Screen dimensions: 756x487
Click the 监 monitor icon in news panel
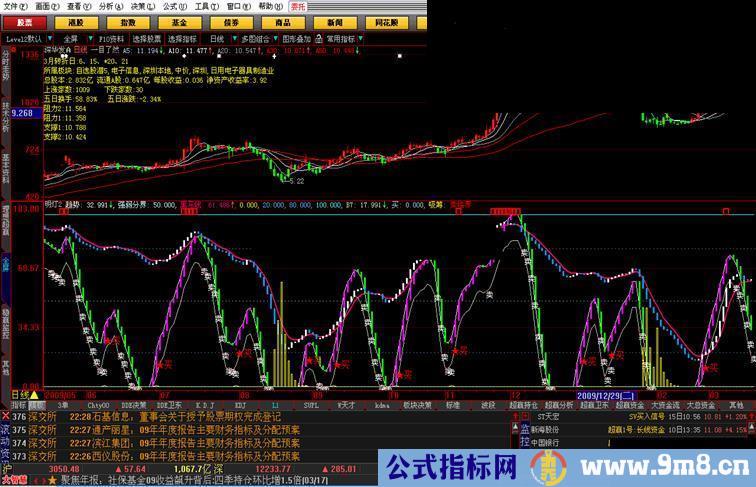(x=525, y=427)
